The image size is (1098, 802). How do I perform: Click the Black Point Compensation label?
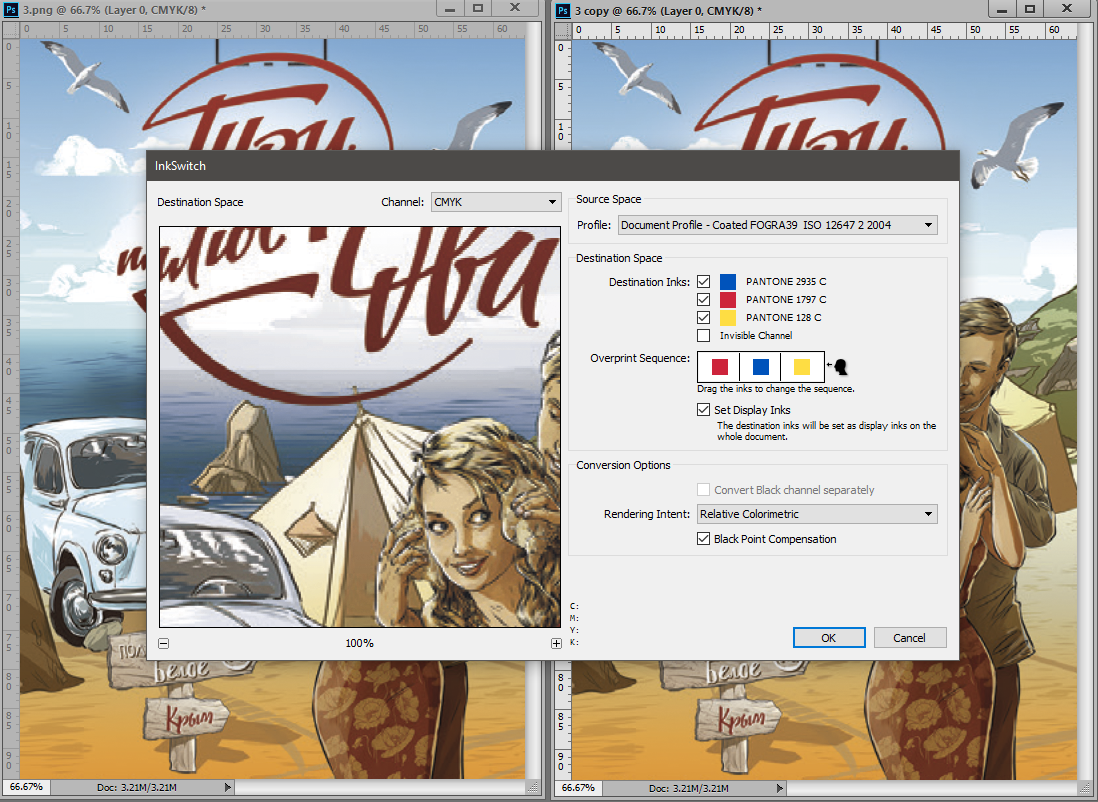(x=775, y=539)
